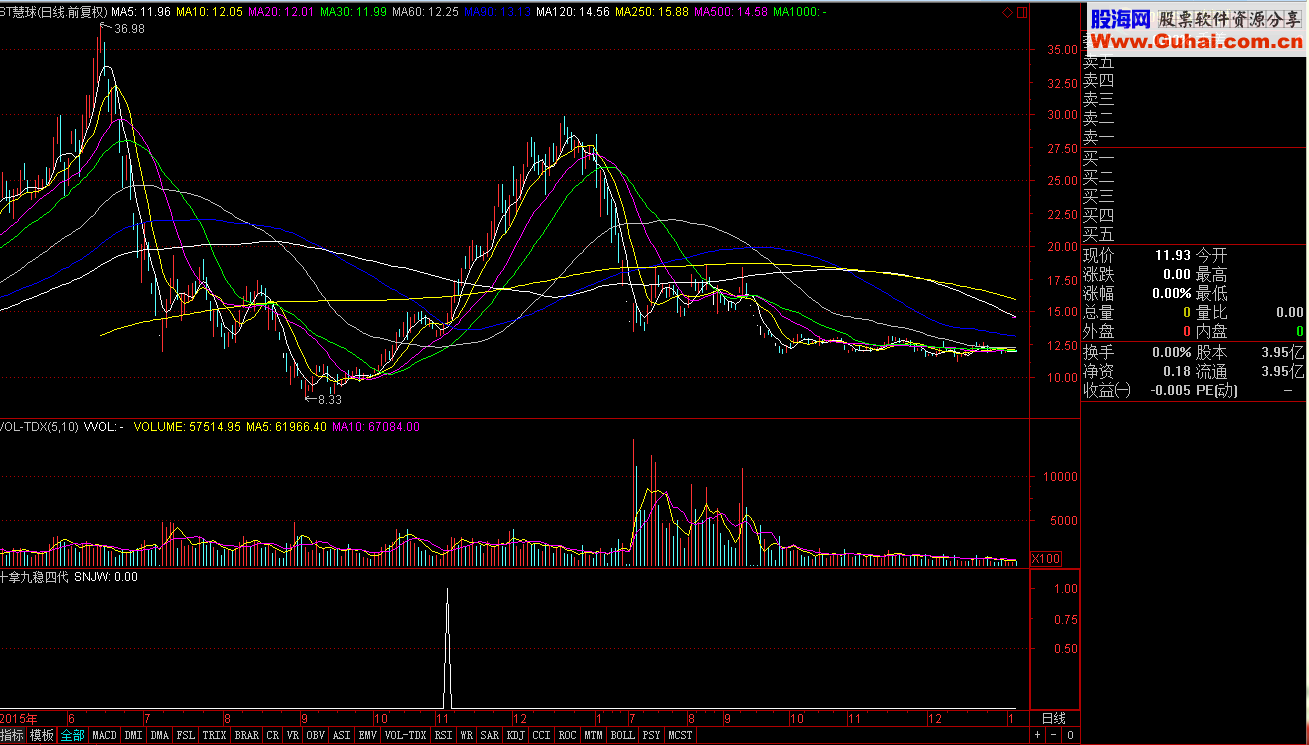1309x745 pixels.
Task: Click the 8.33 low price marker
Action: (329, 399)
